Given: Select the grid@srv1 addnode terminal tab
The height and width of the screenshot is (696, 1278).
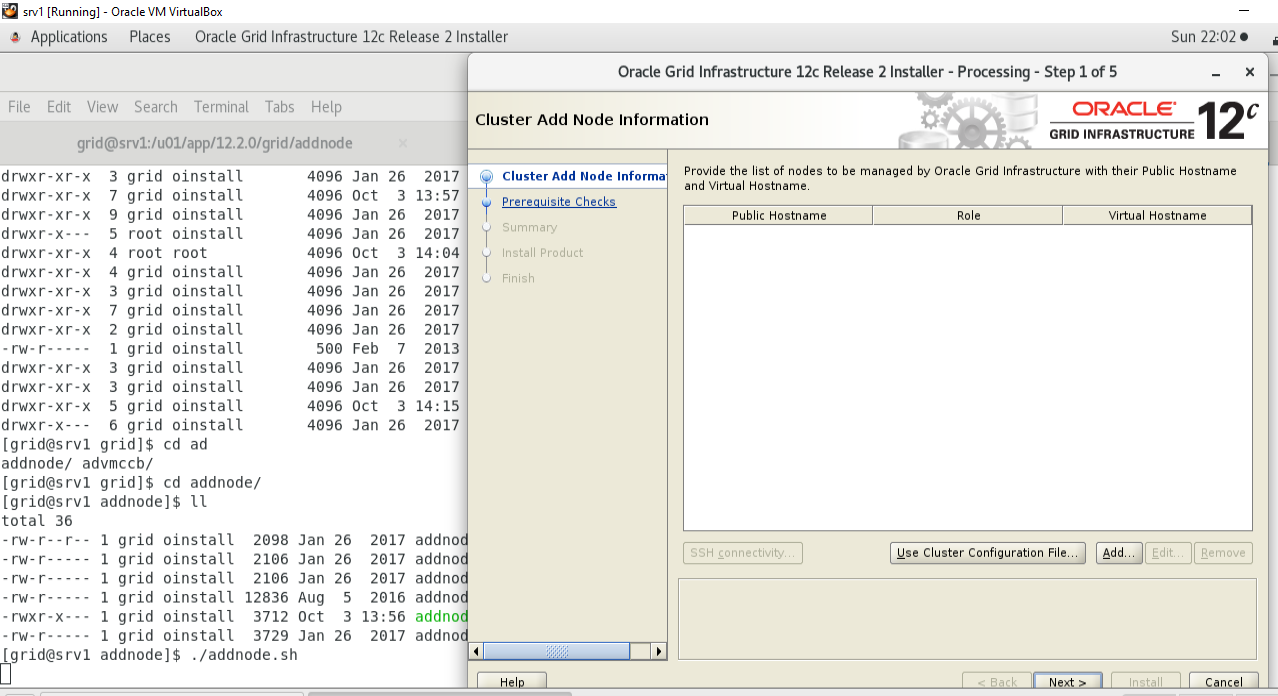Looking at the screenshot, I should tap(215, 143).
